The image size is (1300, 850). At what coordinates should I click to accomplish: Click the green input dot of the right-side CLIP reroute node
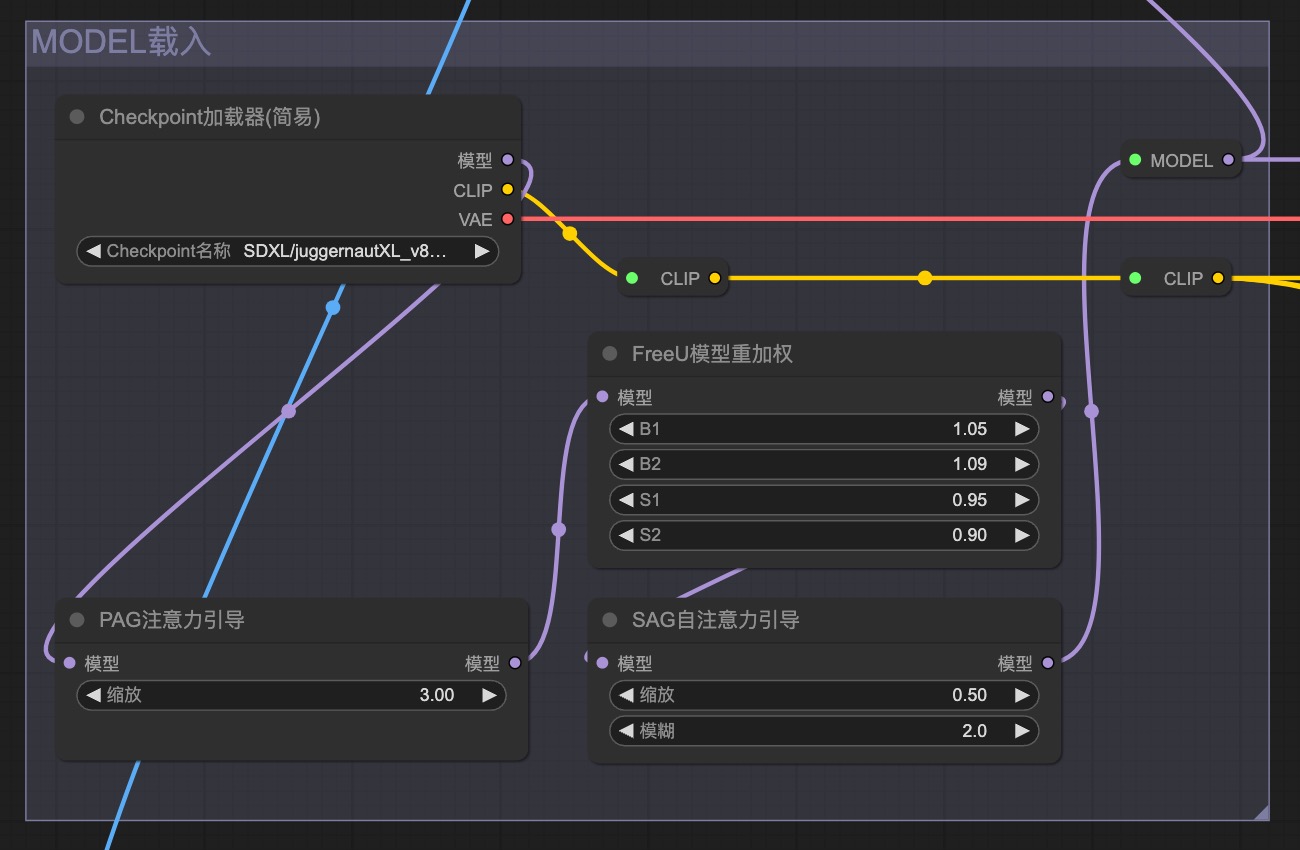(x=1134, y=278)
